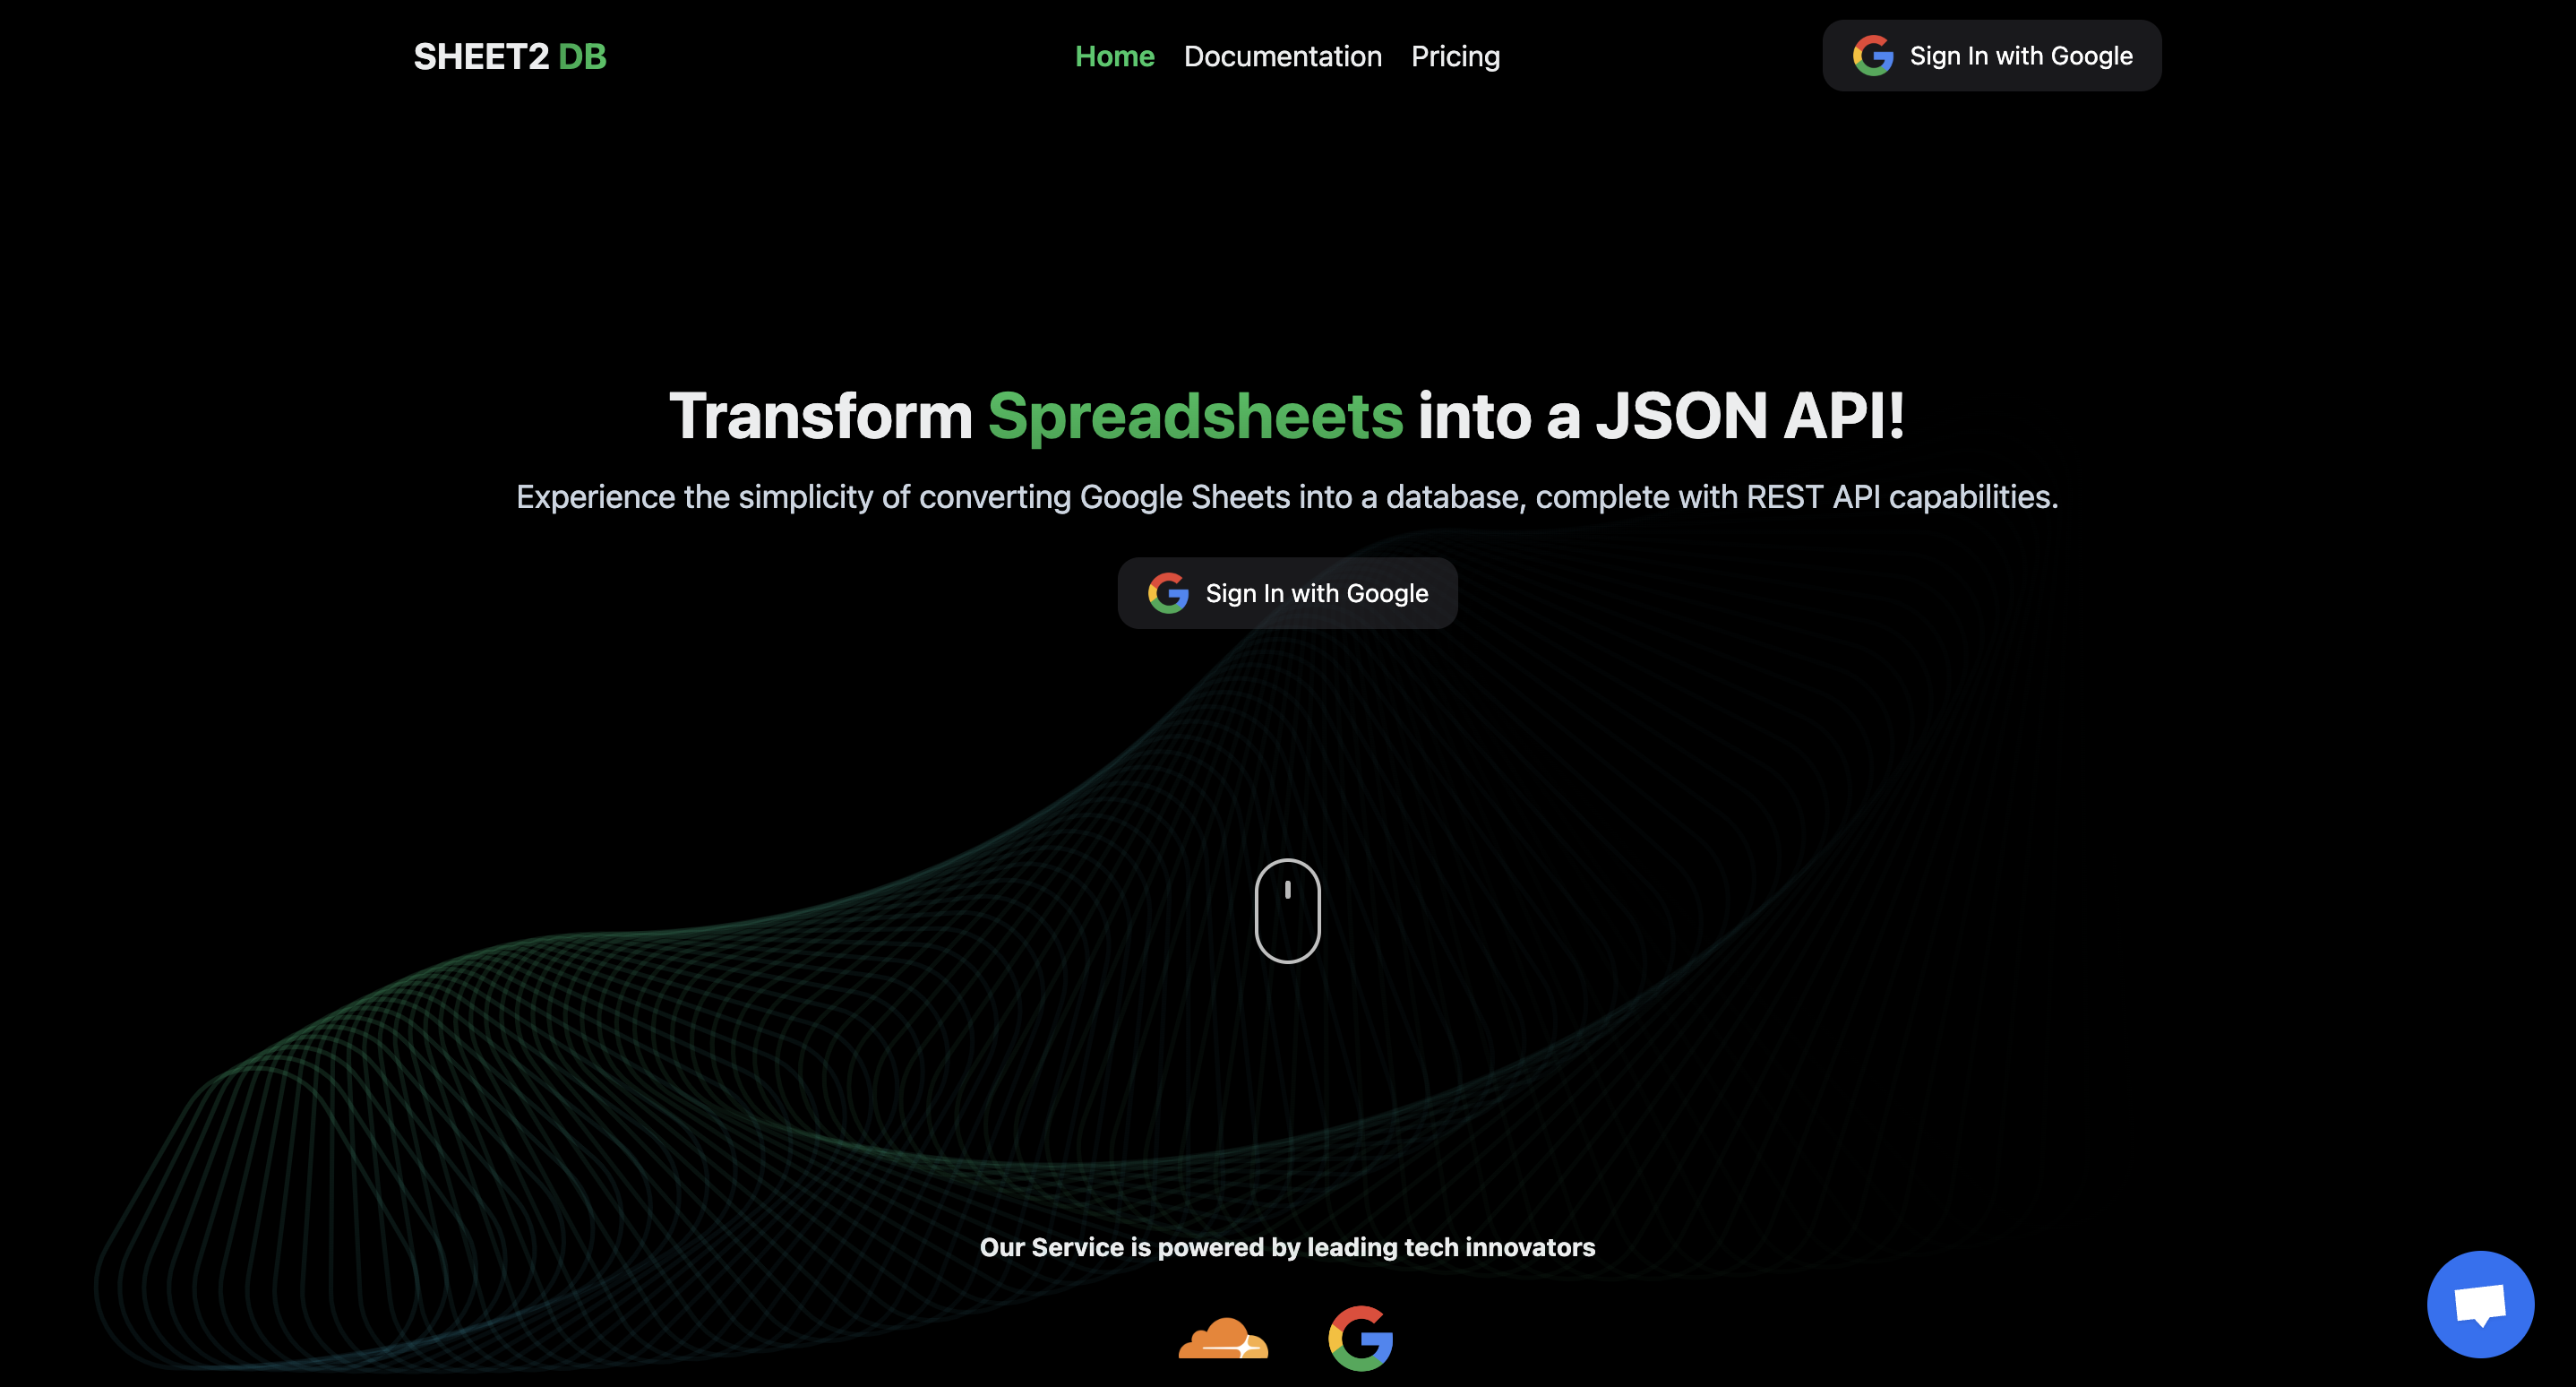Open the Pricing page
Screen dimensions: 2576x1387
coord(1455,56)
